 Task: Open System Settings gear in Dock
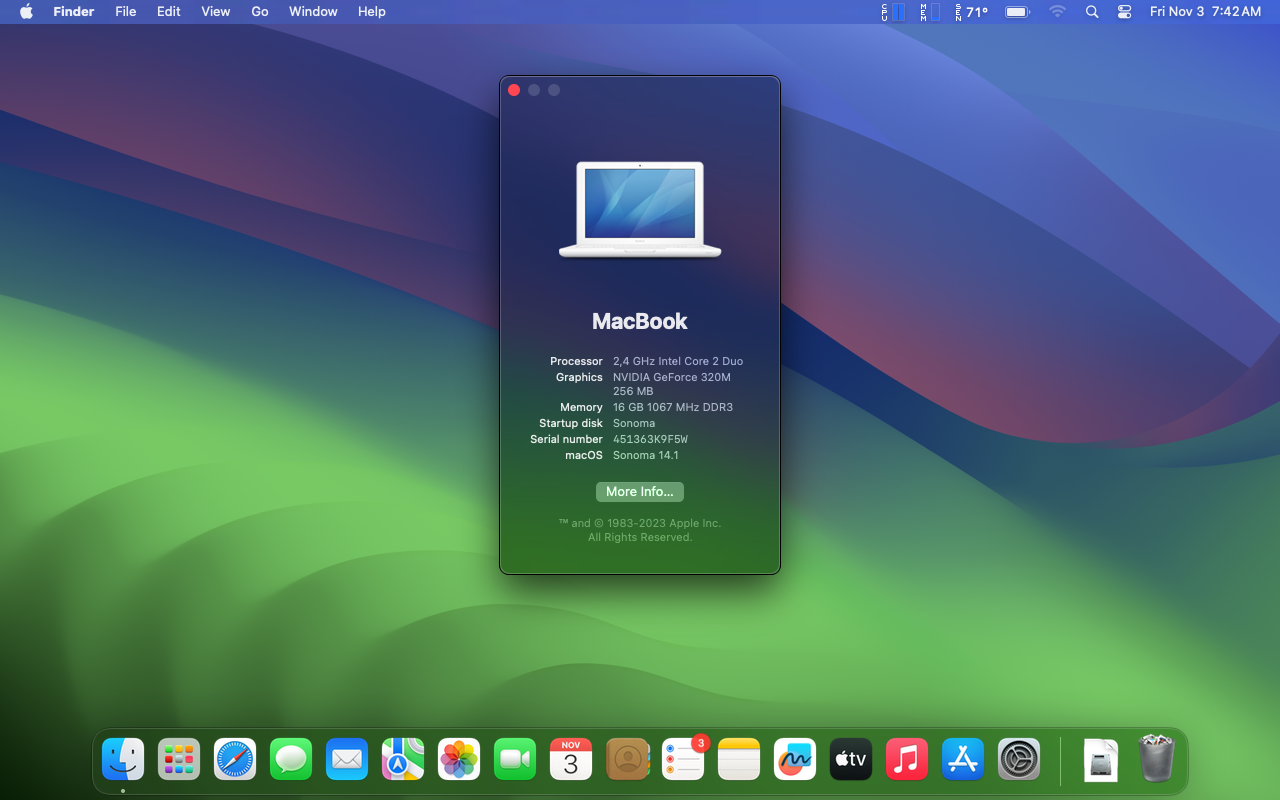(1019, 760)
